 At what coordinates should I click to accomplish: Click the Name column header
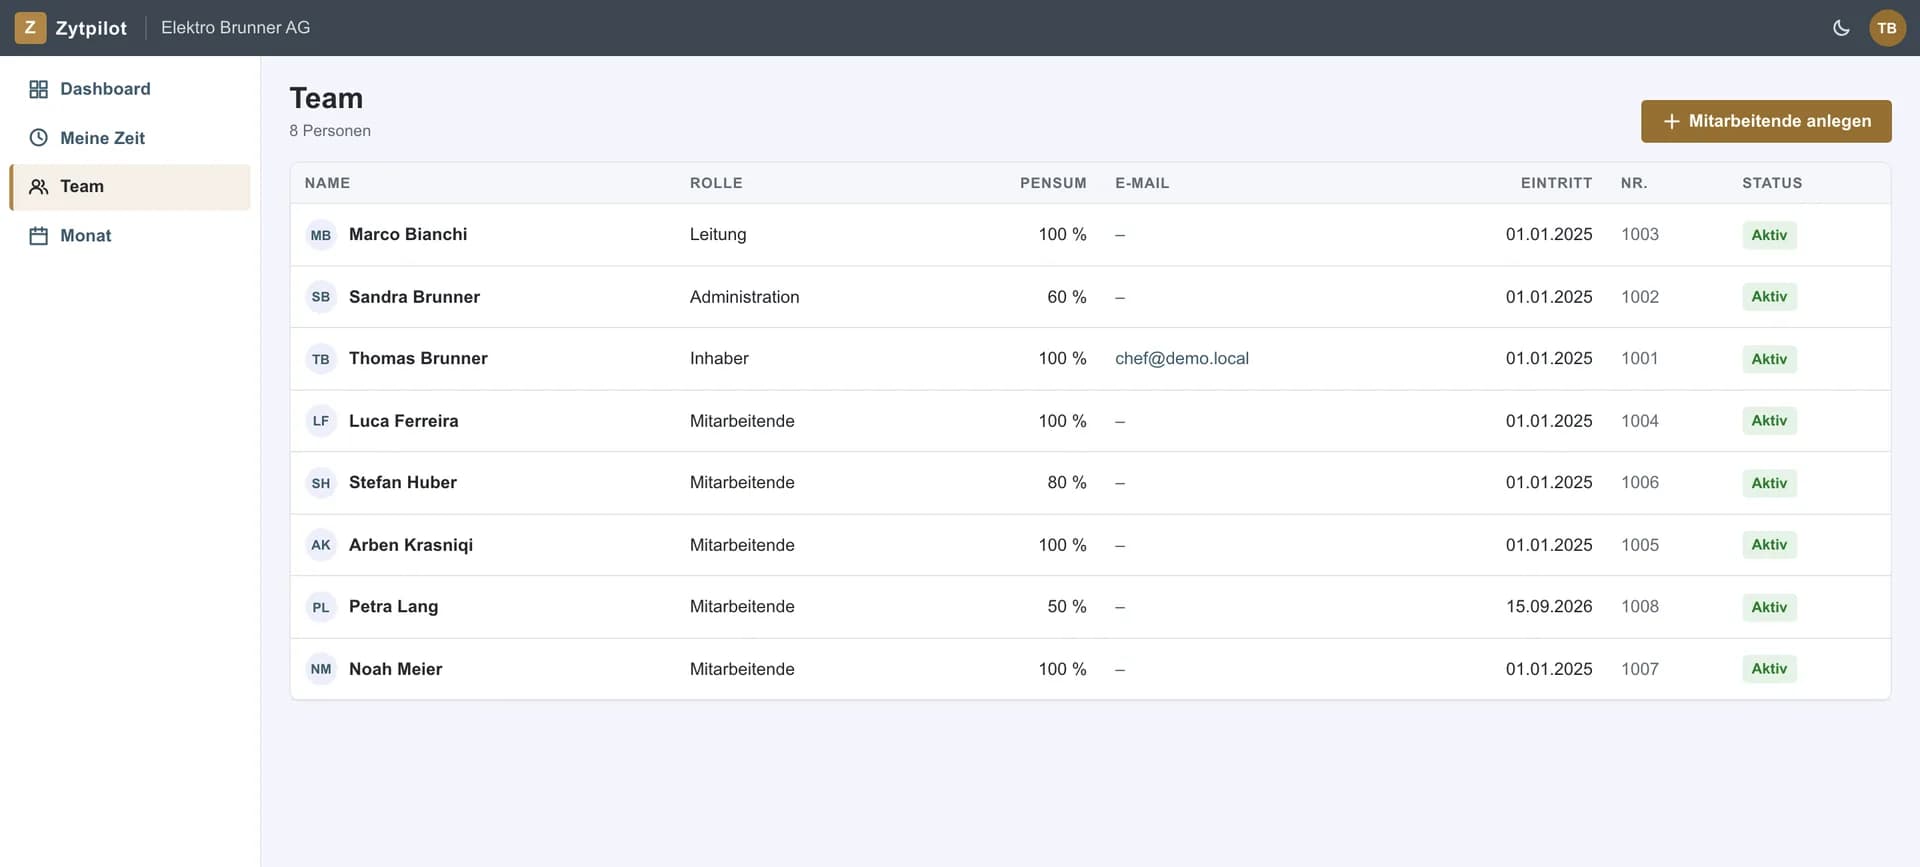(327, 183)
